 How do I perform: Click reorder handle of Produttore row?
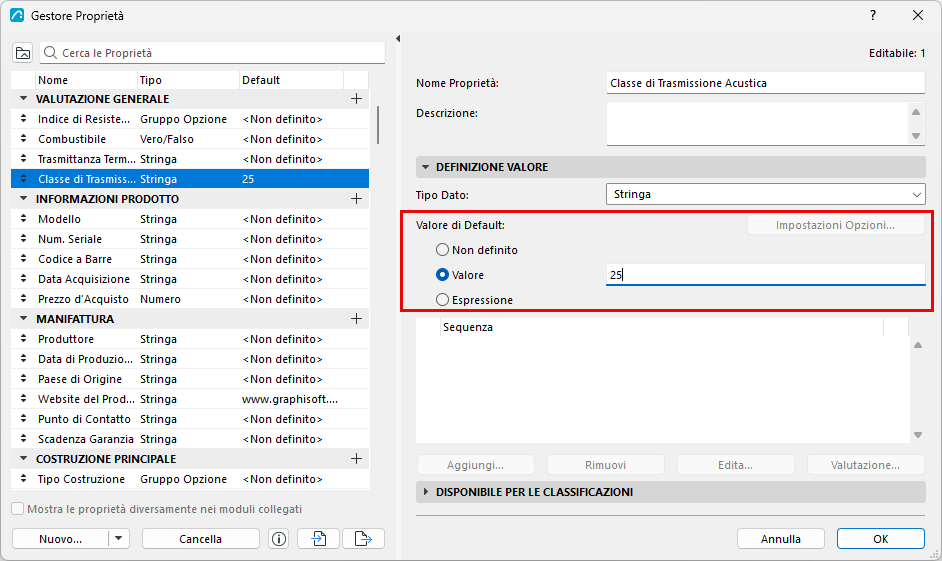(x=23, y=339)
